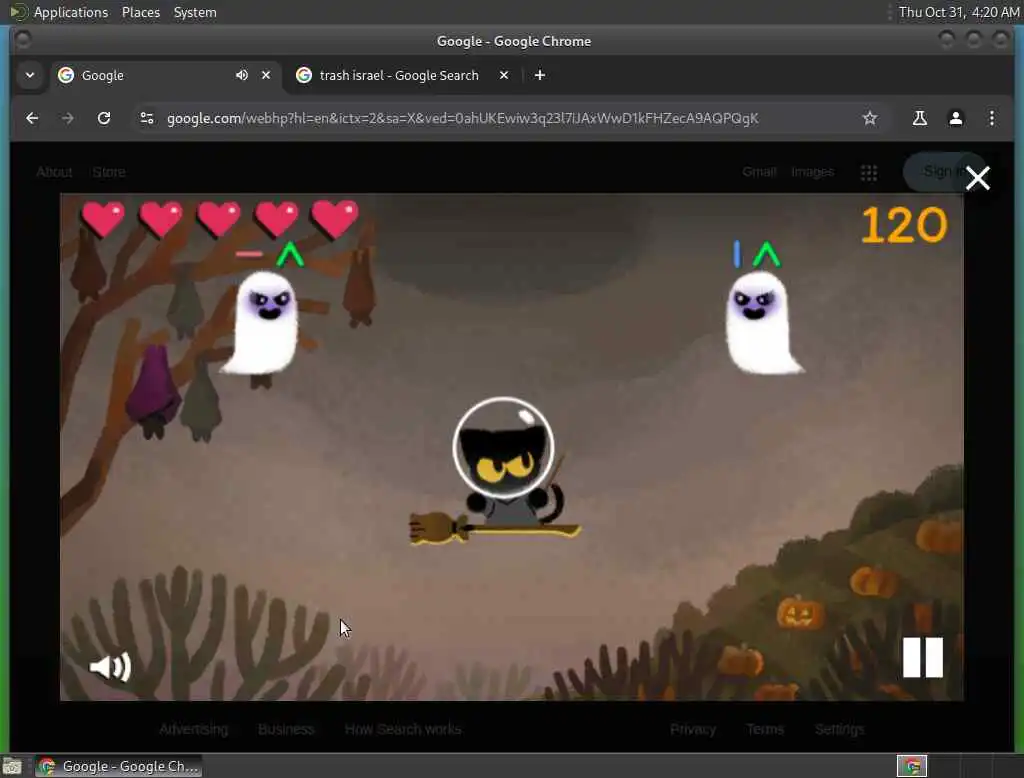Click the right ghost enemy

point(761,323)
